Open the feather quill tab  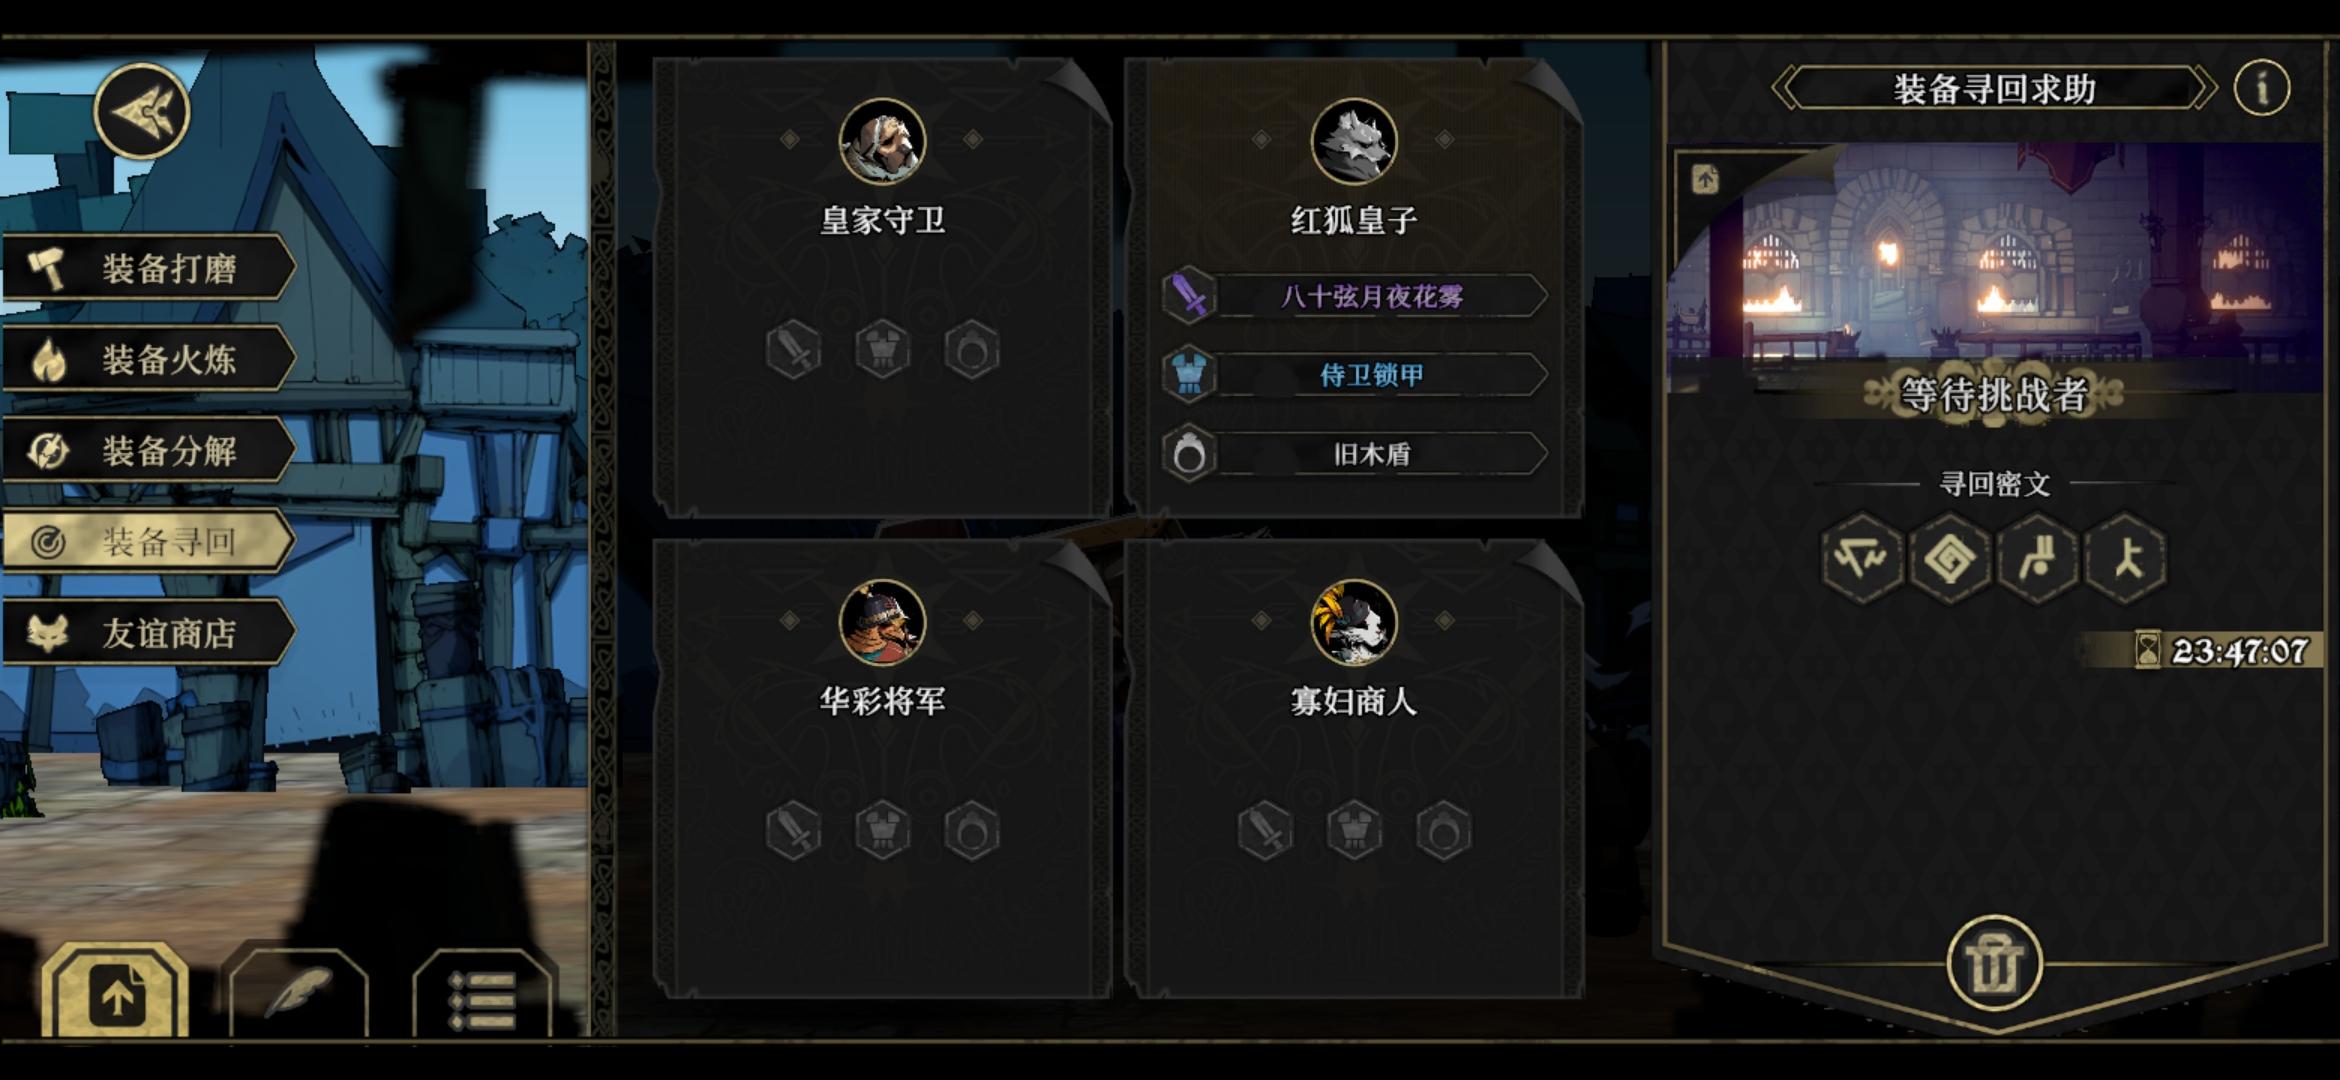[298, 992]
